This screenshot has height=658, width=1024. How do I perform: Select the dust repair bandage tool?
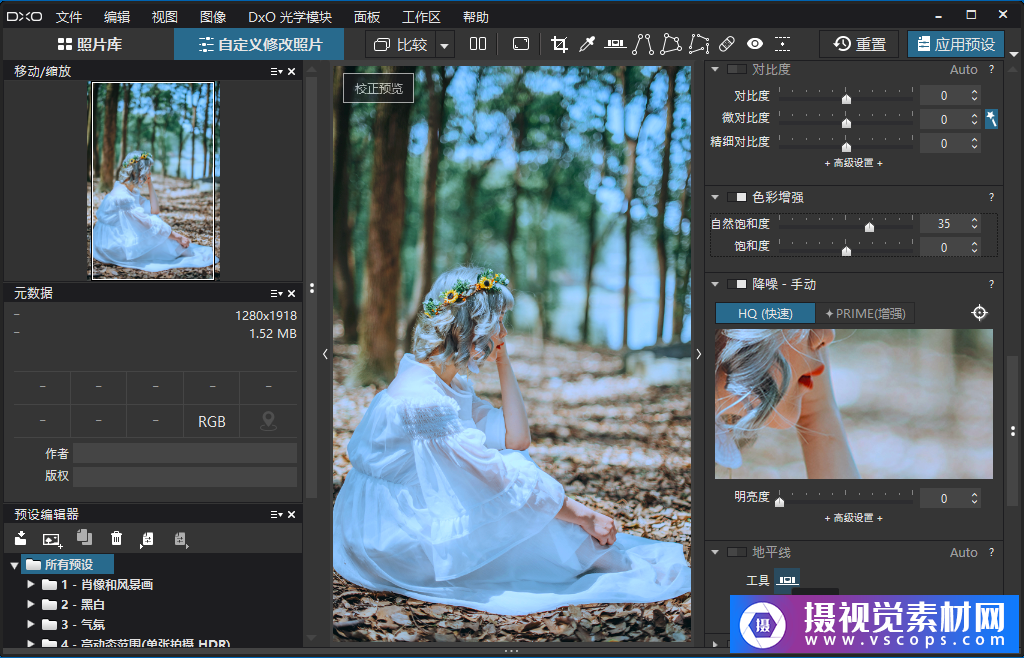[x=727, y=44]
